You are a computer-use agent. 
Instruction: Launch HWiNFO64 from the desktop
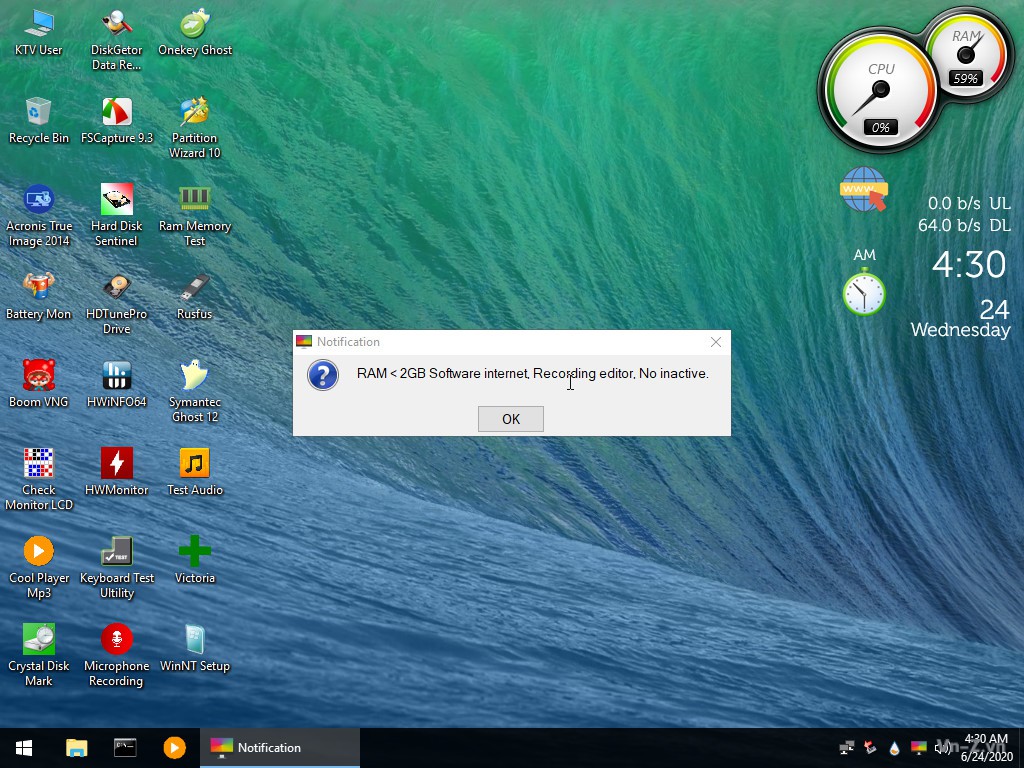pyautogui.click(x=117, y=376)
